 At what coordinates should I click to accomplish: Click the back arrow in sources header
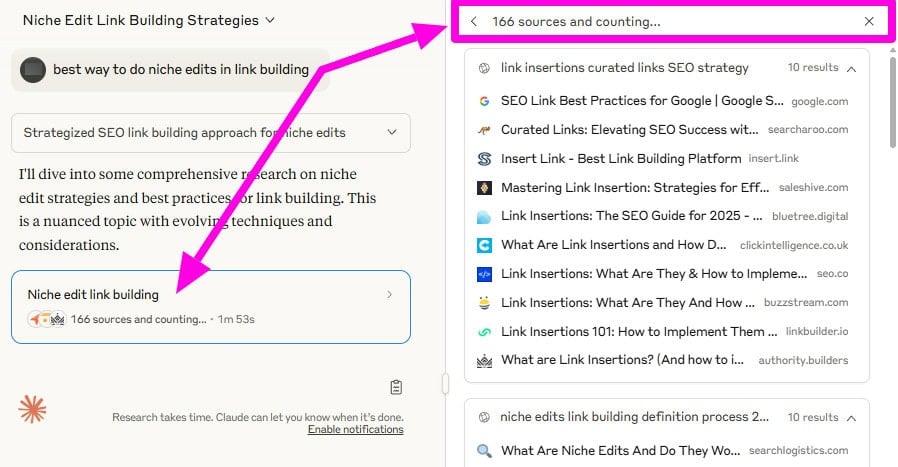click(473, 21)
